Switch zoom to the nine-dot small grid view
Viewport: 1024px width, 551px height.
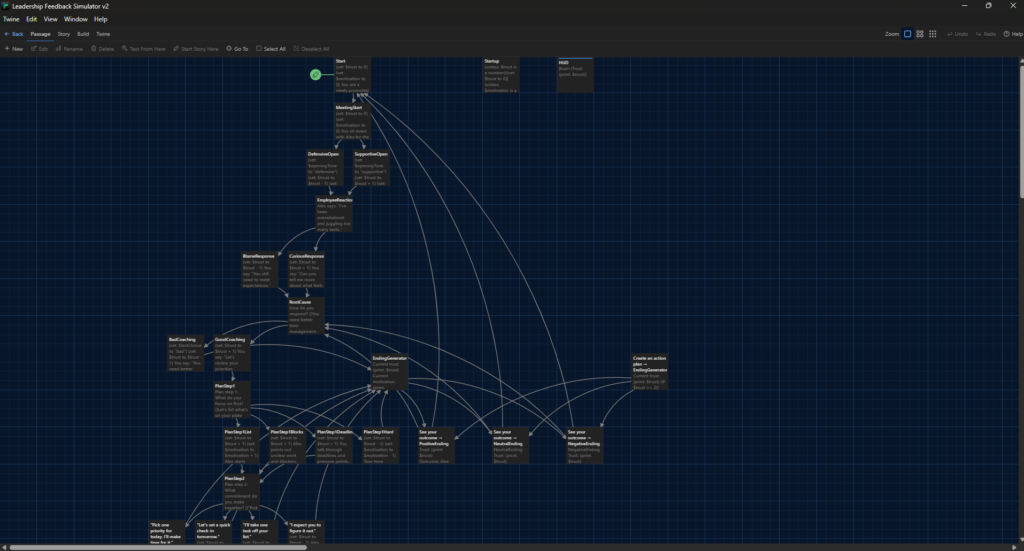coord(932,34)
